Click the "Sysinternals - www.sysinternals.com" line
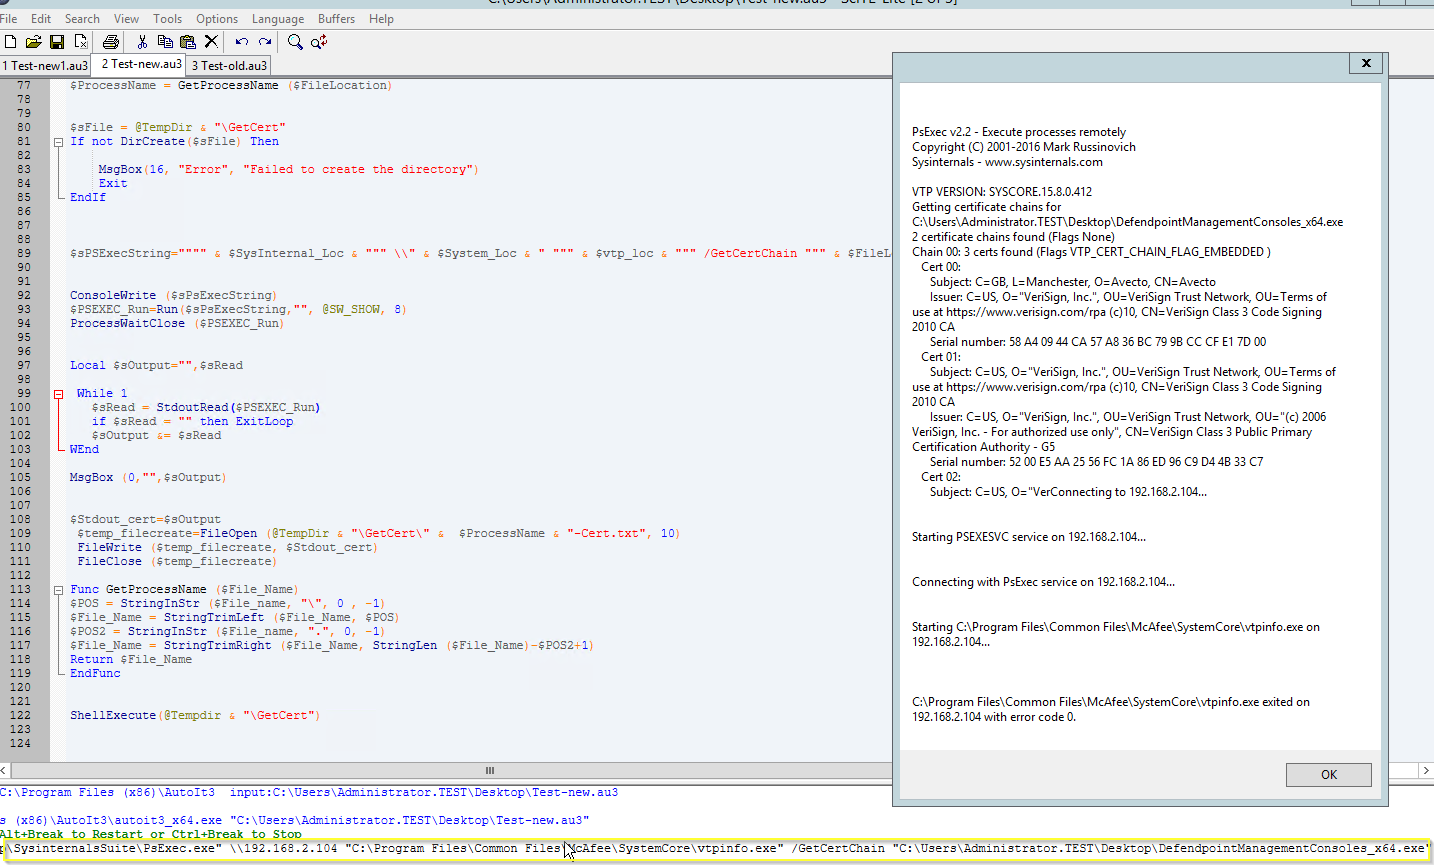This screenshot has height=865, width=1434. click(x=1007, y=162)
